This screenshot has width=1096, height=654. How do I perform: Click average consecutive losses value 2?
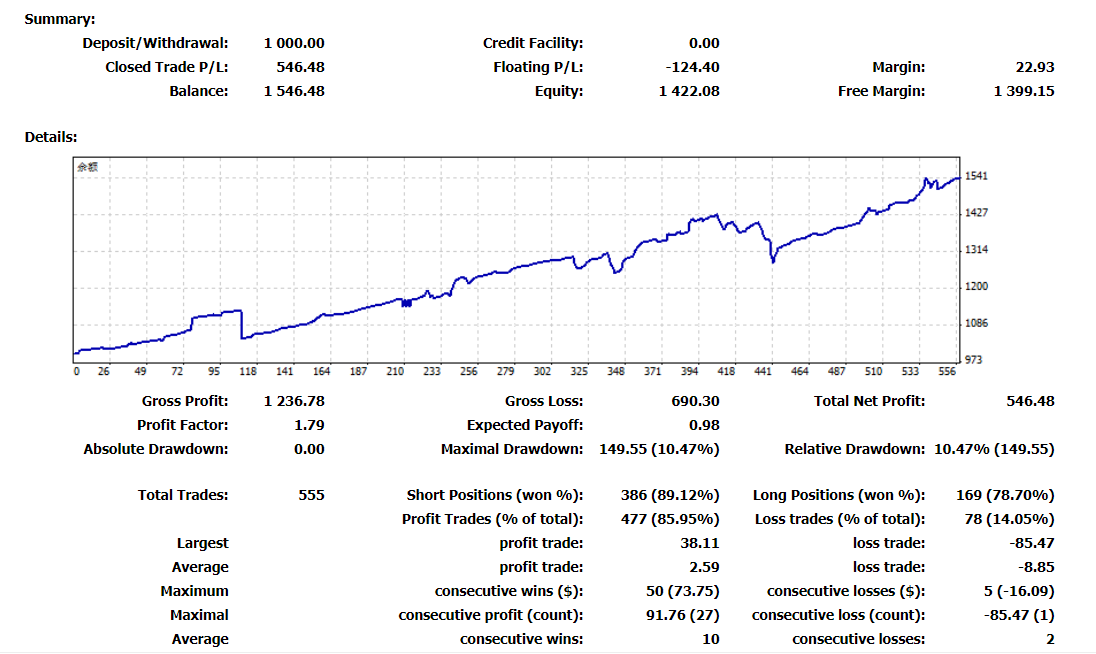click(x=1051, y=639)
